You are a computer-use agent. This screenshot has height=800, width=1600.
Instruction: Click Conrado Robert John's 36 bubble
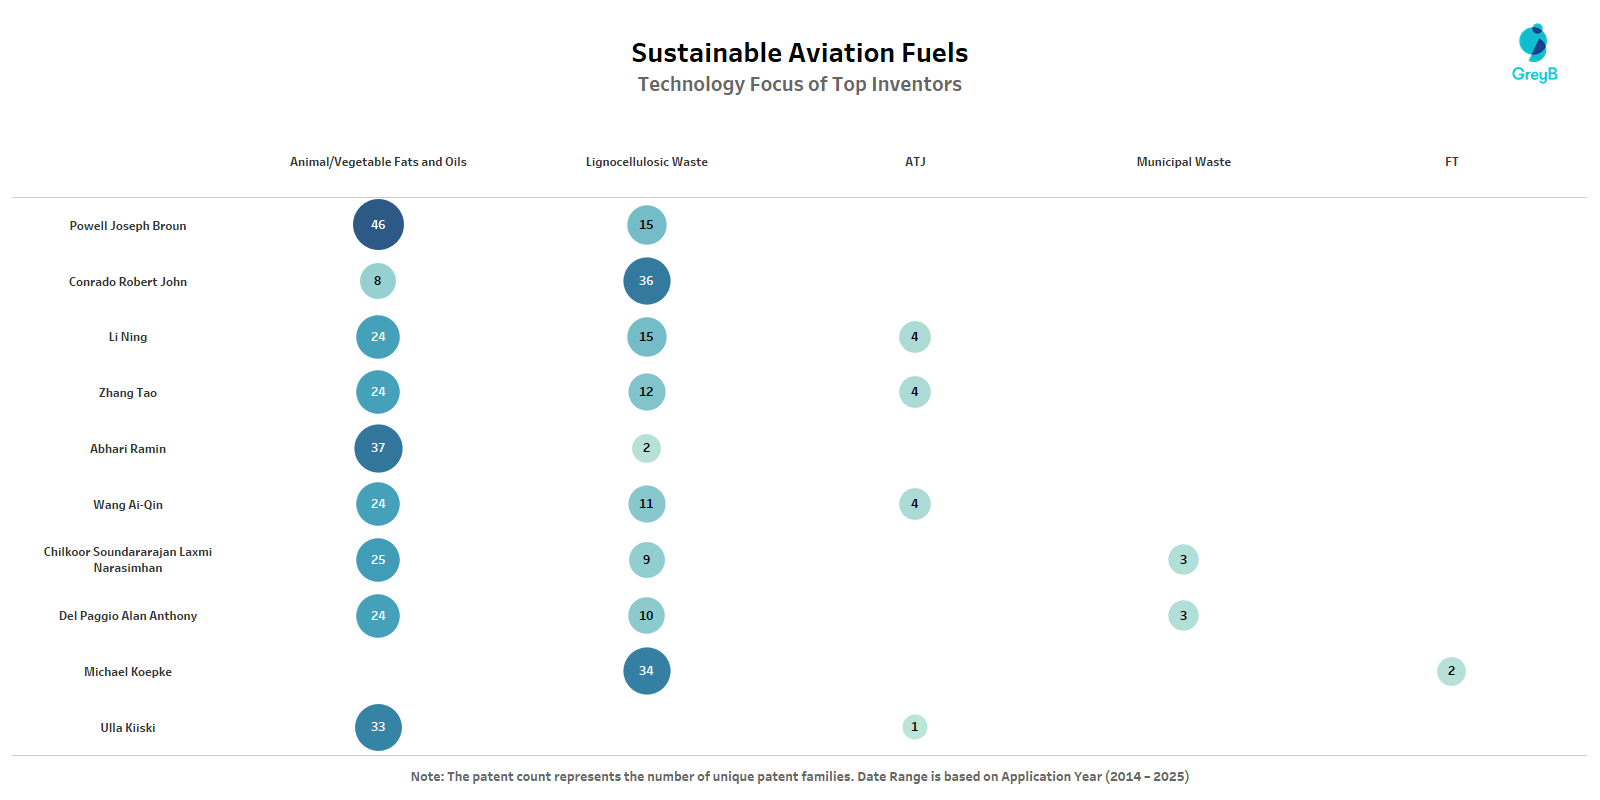pyautogui.click(x=646, y=281)
